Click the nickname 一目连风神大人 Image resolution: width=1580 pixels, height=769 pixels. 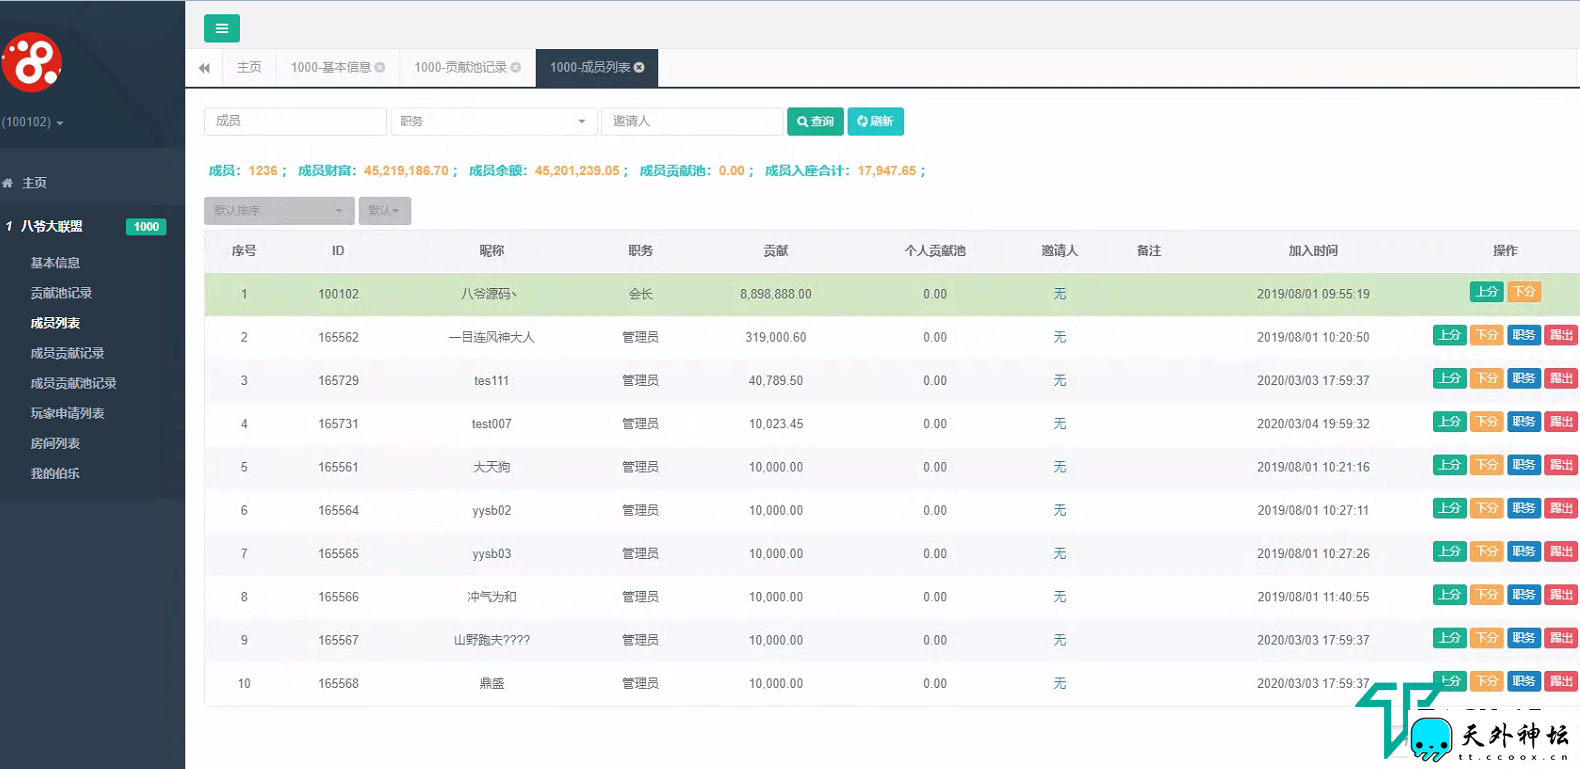pos(492,337)
